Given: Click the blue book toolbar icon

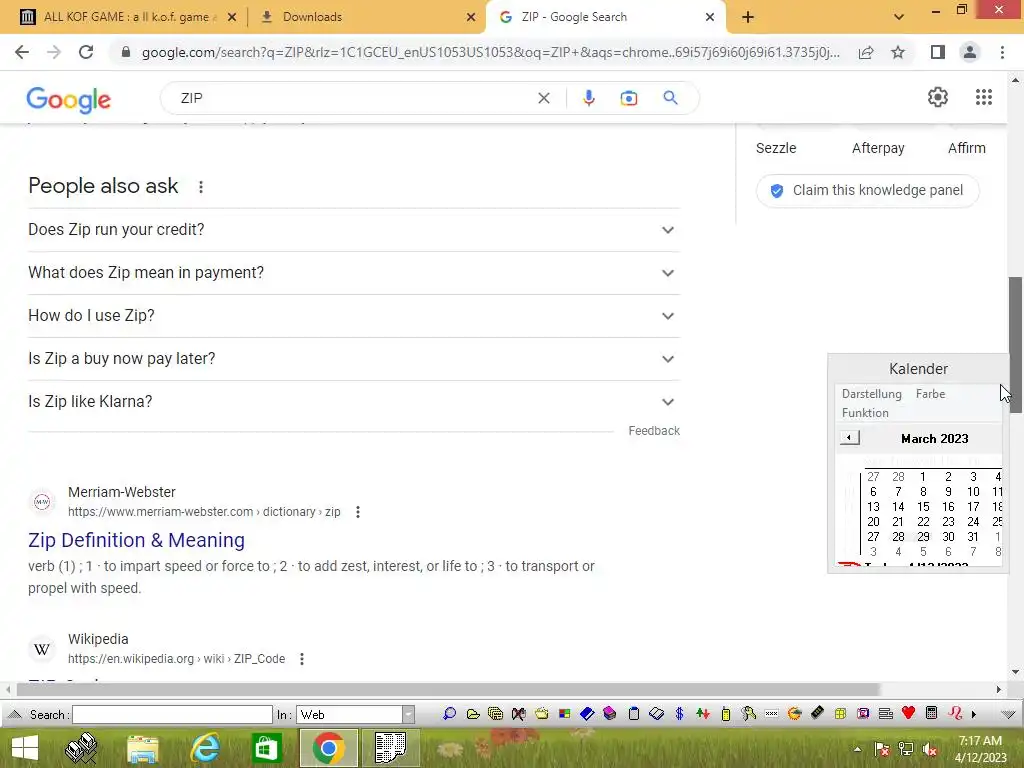Looking at the screenshot, I should coord(587,714).
